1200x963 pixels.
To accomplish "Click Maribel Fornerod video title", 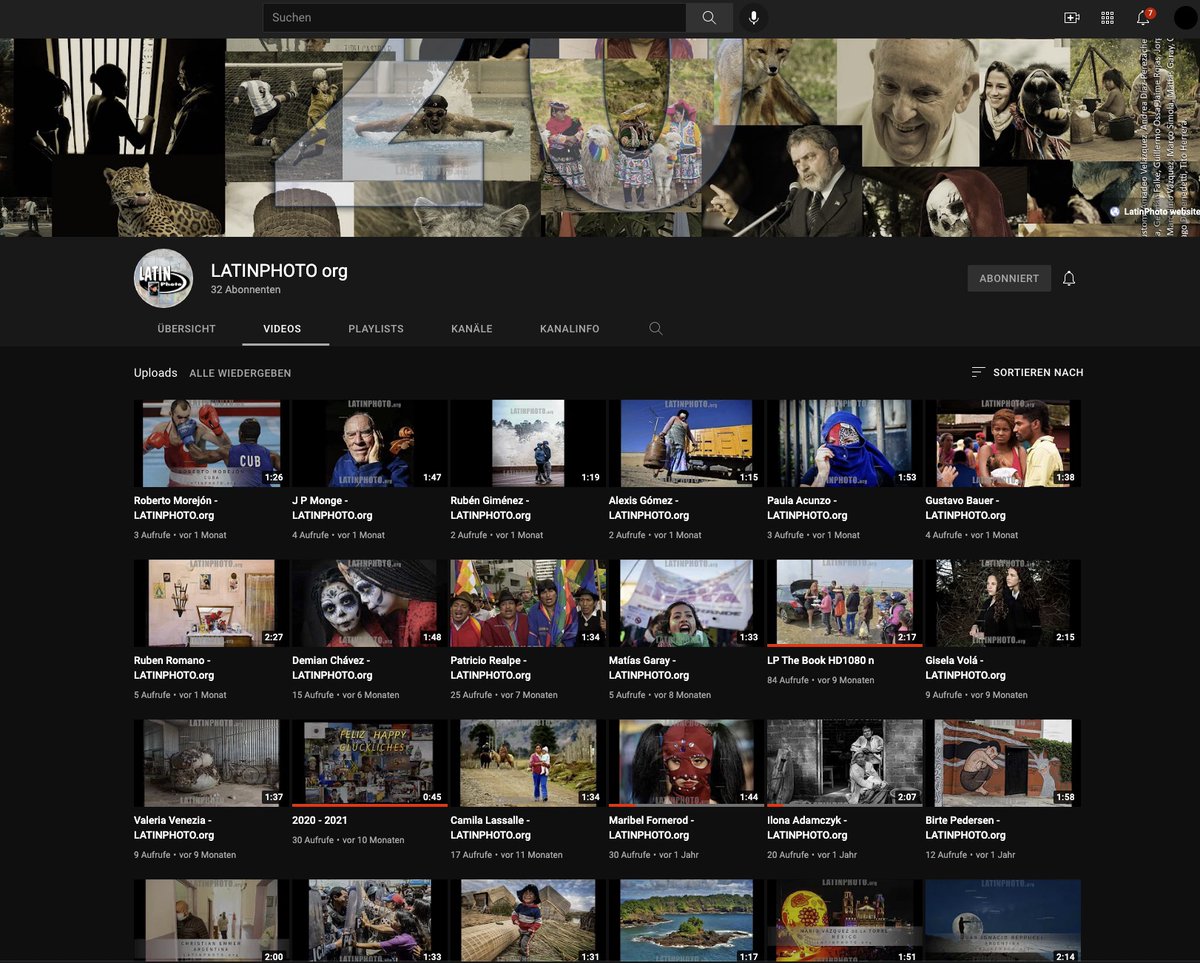I will [x=651, y=828].
